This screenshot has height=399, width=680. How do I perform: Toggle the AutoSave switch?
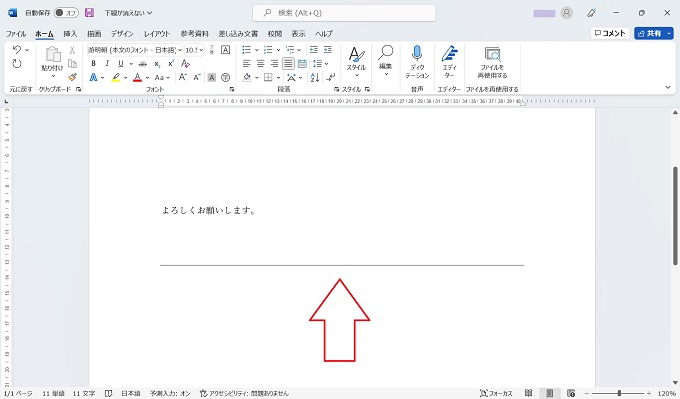pyautogui.click(x=66, y=13)
